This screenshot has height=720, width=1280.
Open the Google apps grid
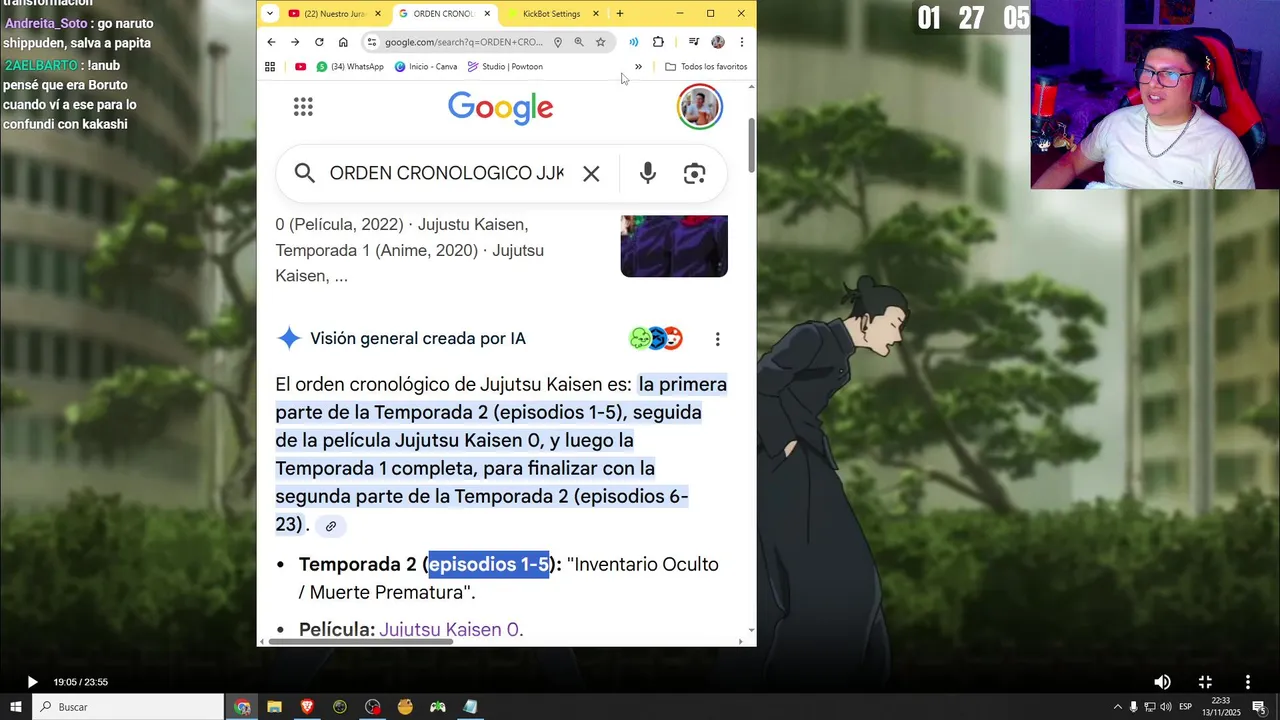pyautogui.click(x=303, y=107)
